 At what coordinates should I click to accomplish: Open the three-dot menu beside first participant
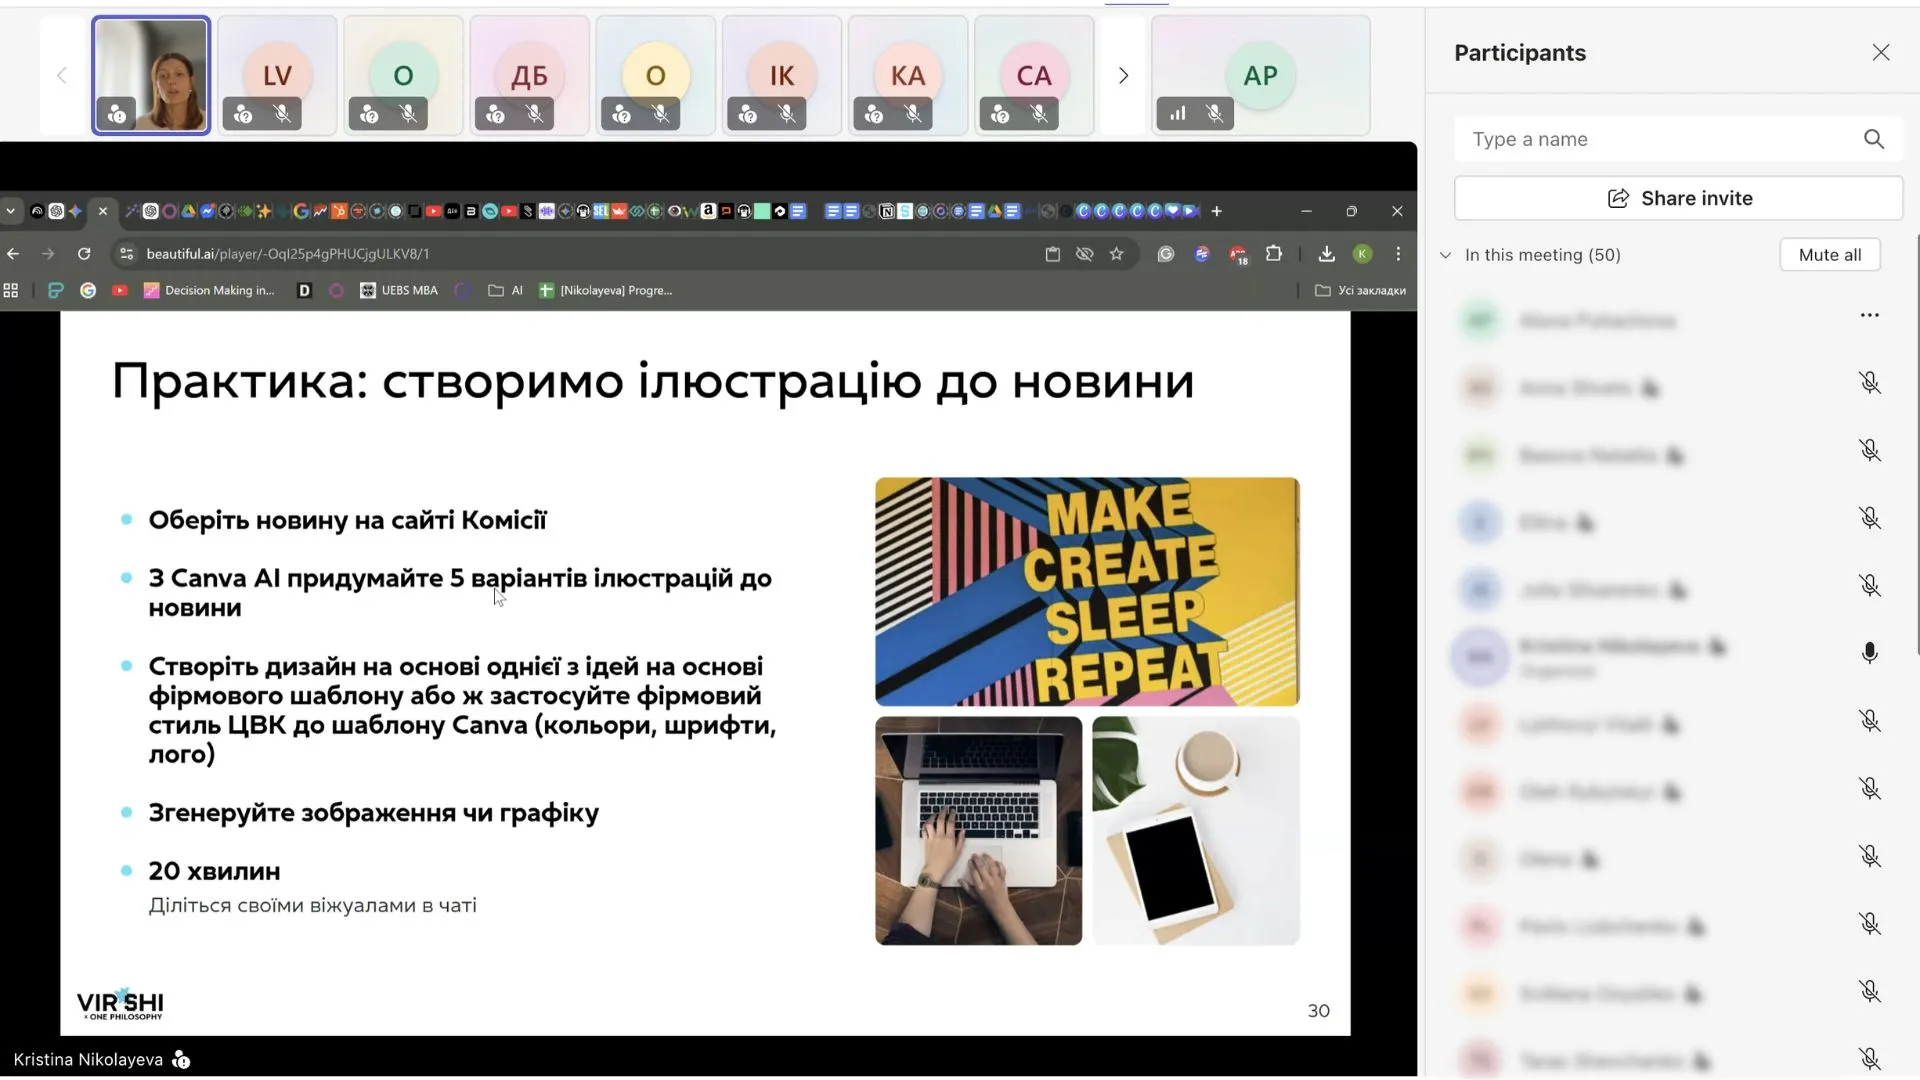[x=1869, y=315]
